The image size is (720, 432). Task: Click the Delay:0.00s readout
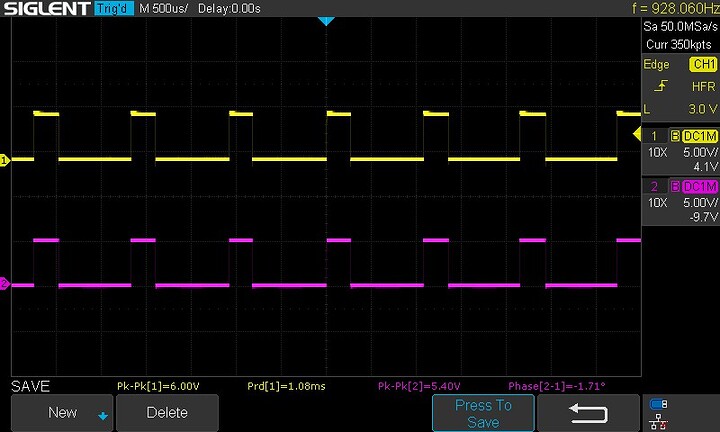tap(229, 9)
